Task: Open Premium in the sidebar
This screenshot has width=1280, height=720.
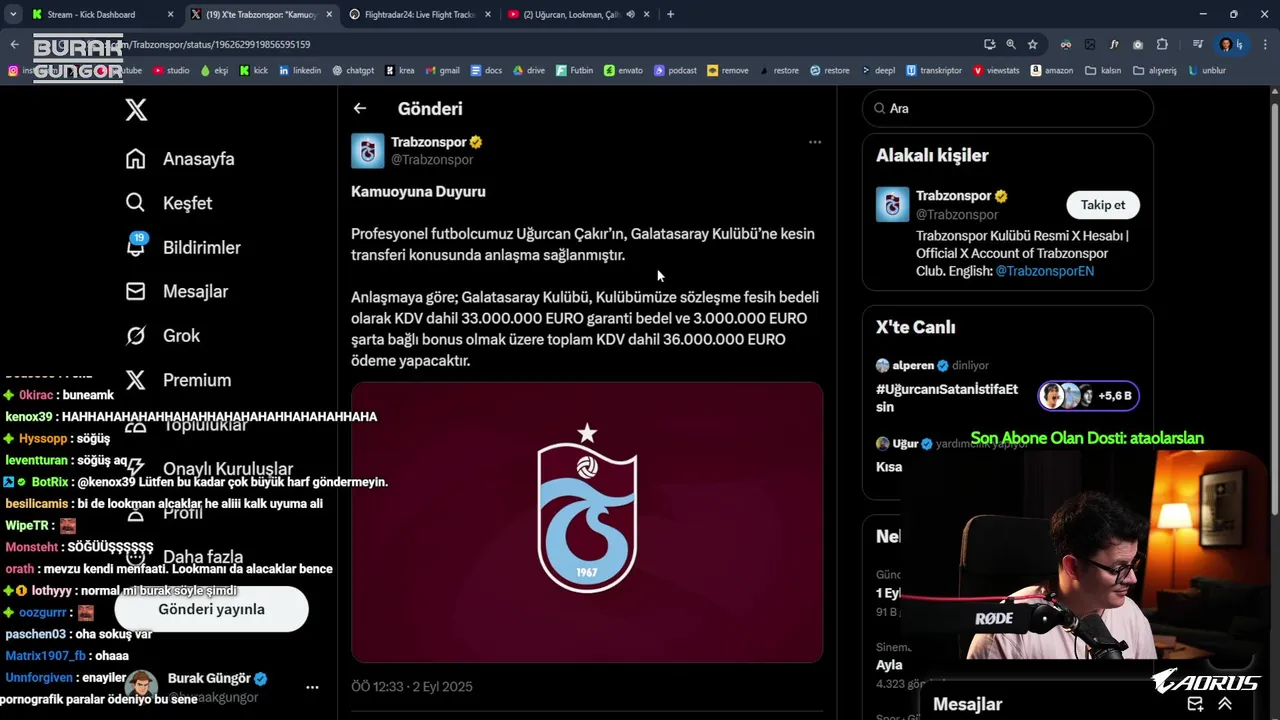Action: click(x=178, y=380)
